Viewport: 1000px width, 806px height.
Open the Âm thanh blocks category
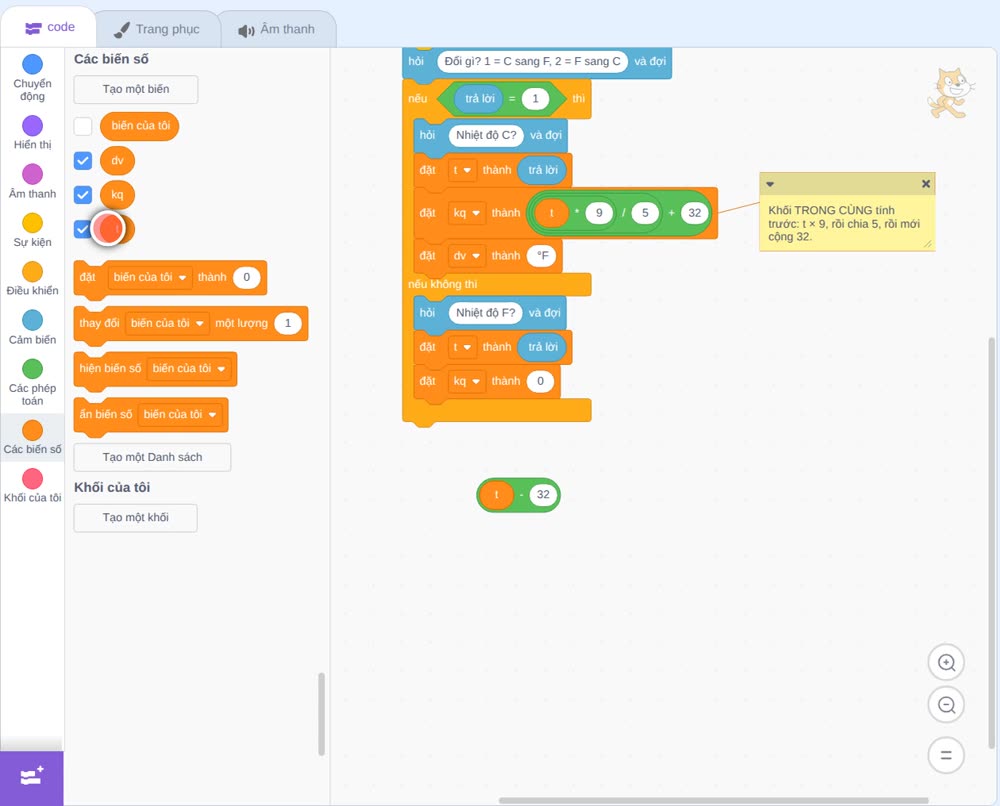[x=32, y=181]
